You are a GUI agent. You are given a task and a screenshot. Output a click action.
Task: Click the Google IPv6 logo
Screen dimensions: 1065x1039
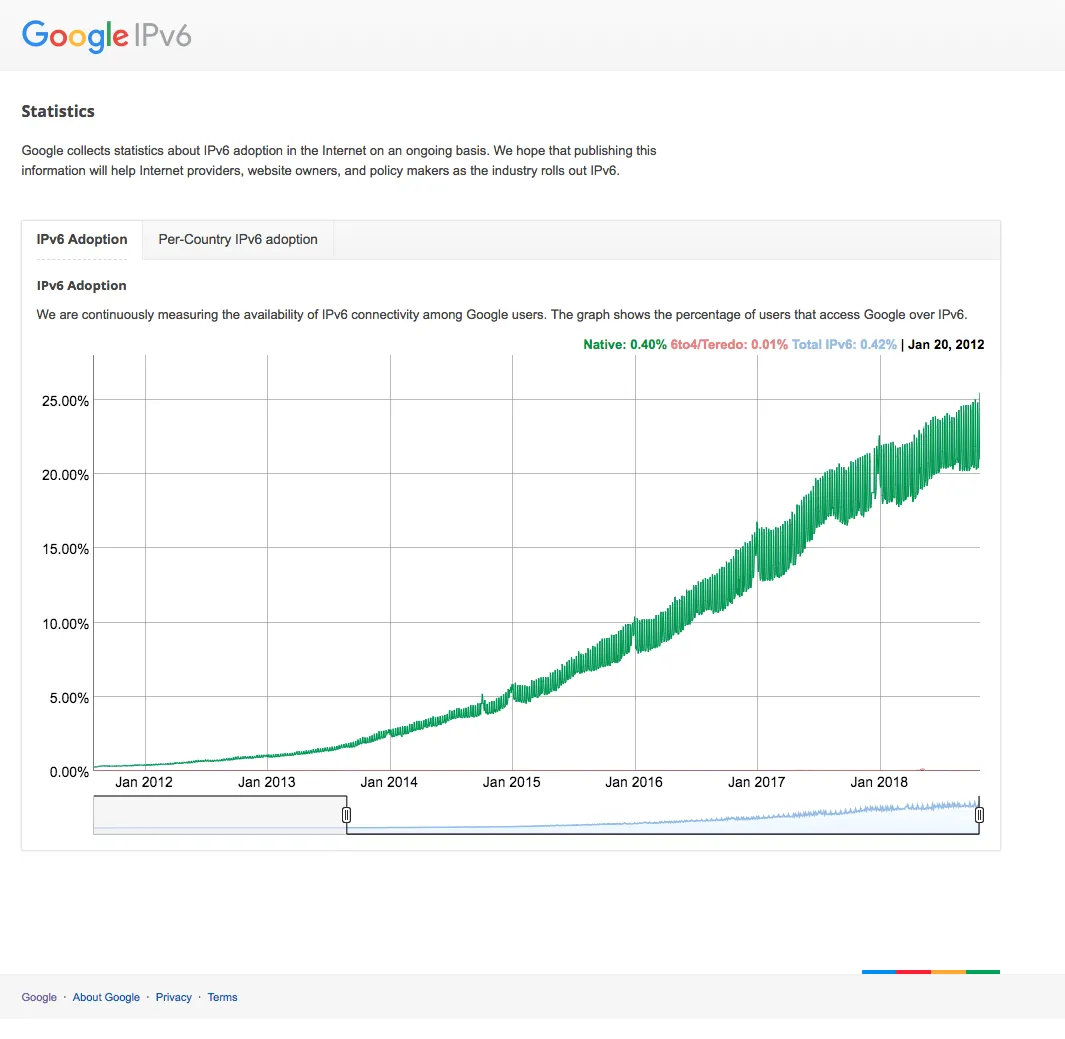click(106, 36)
